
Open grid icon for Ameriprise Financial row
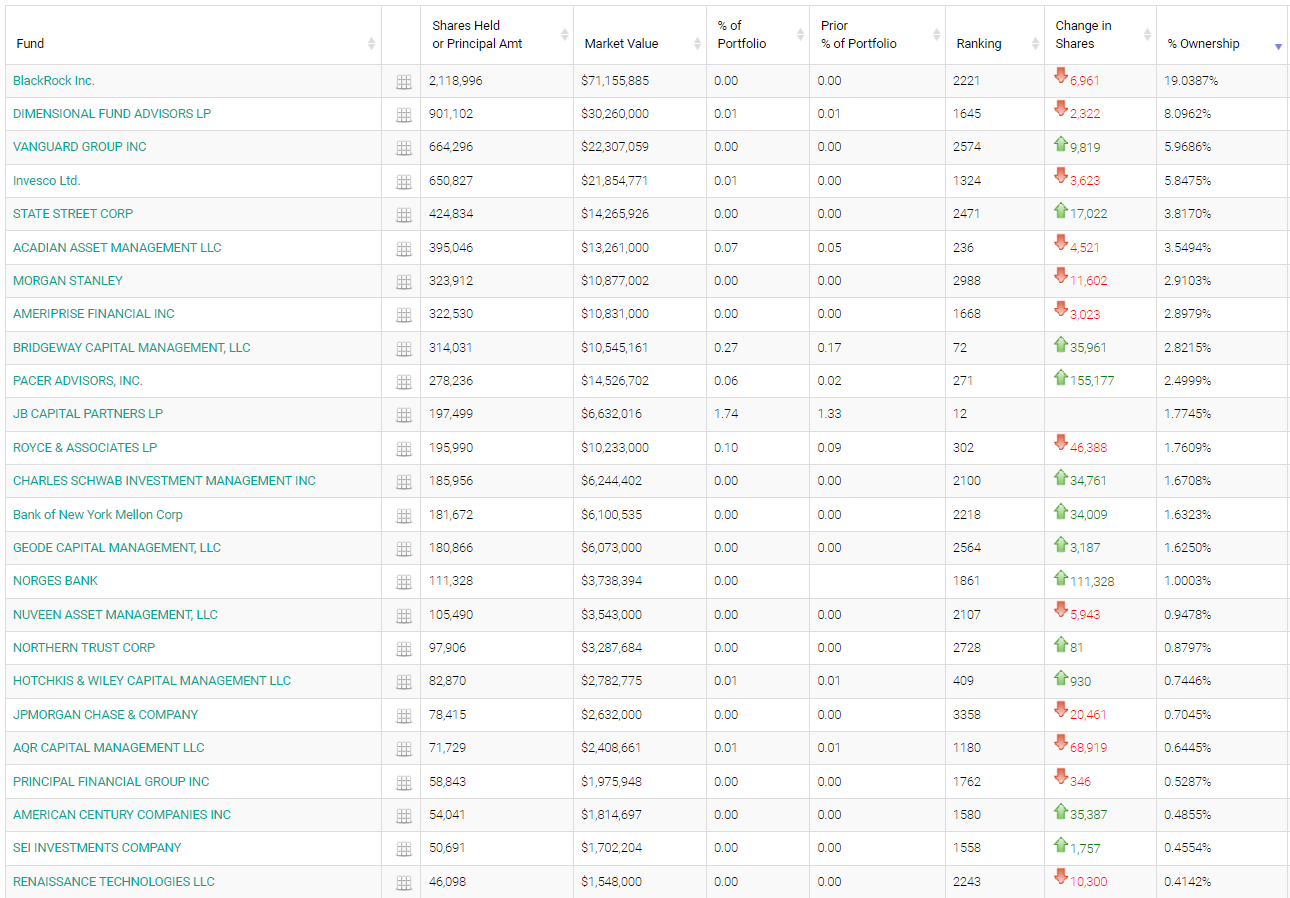coord(404,315)
